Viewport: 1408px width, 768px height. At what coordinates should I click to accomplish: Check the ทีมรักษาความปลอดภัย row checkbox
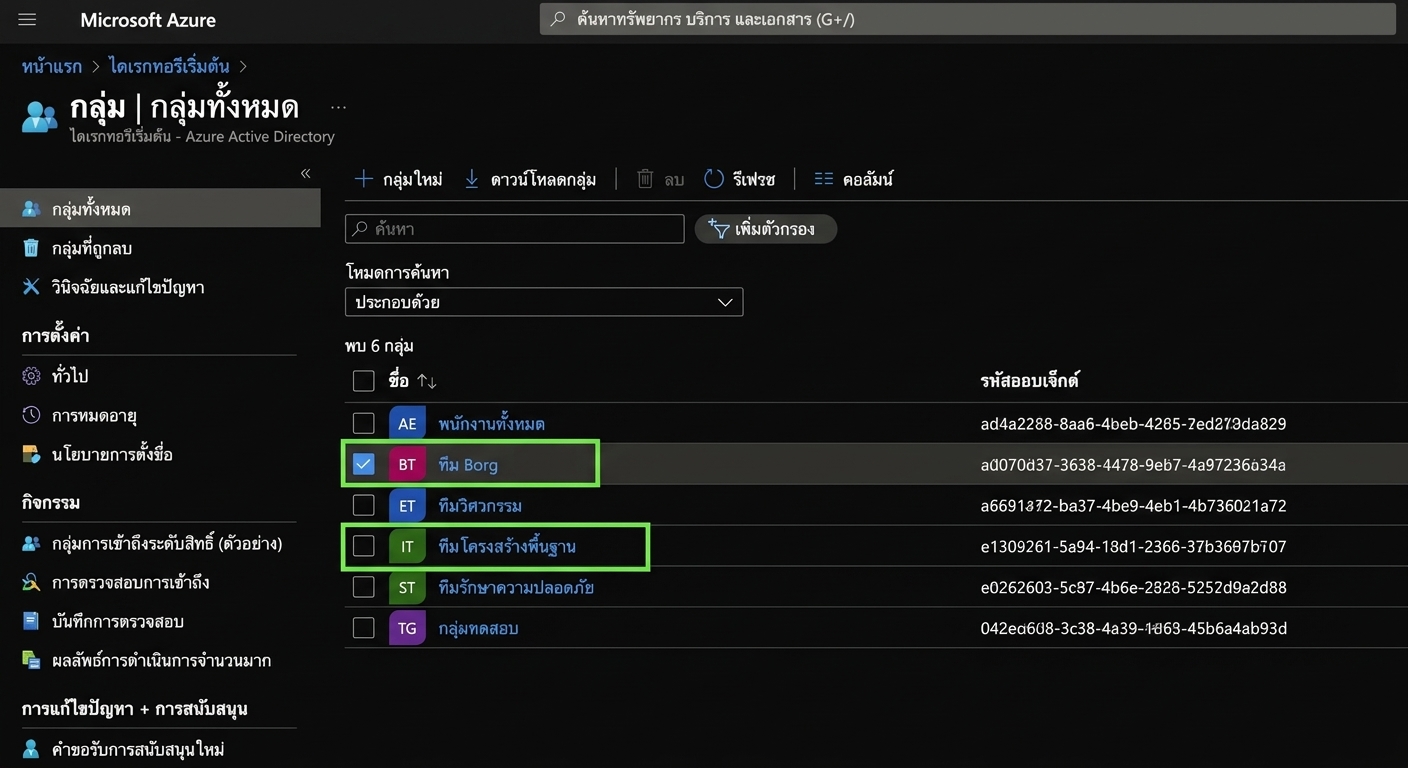click(x=364, y=588)
